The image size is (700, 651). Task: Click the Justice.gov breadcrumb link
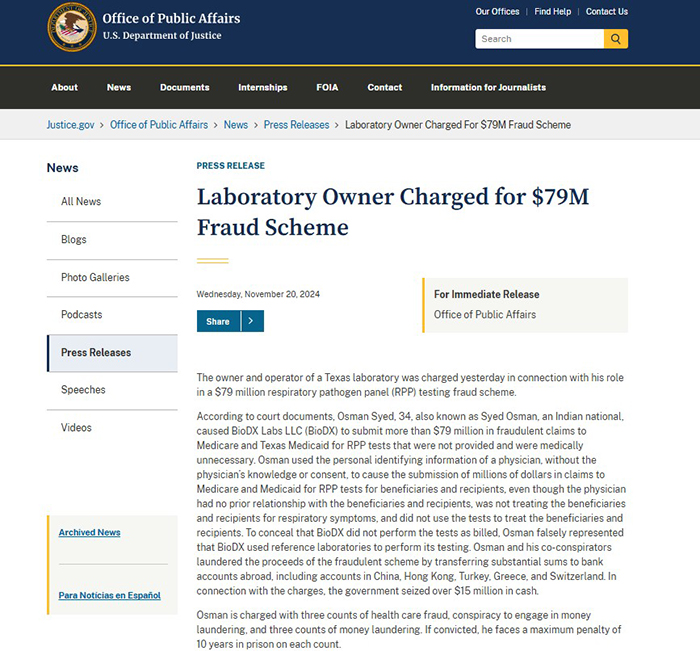click(x=71, y=125)
